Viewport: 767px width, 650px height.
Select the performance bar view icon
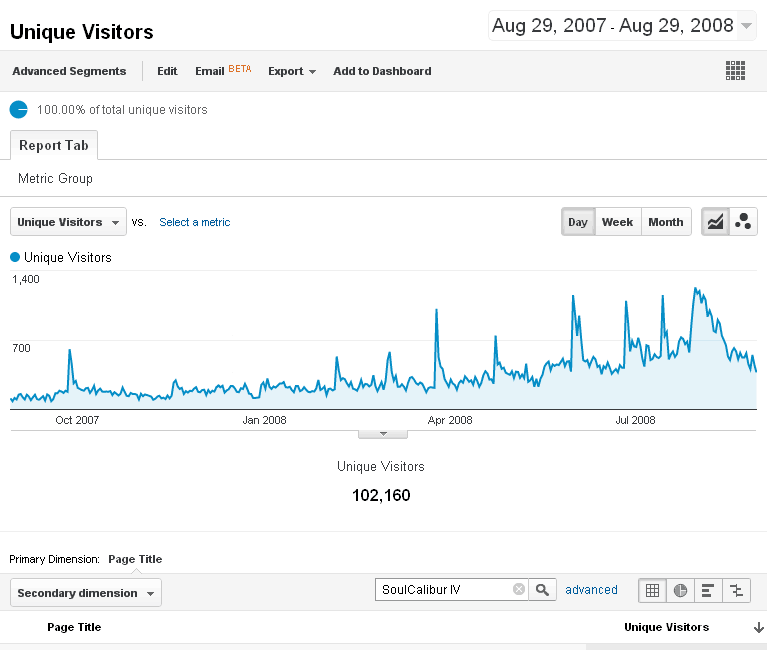[708, 590]
